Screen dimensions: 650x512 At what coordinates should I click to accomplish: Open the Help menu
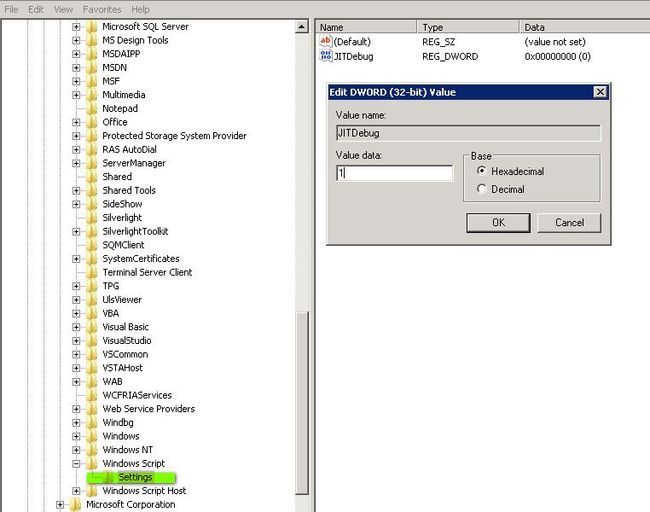point(140,9)
